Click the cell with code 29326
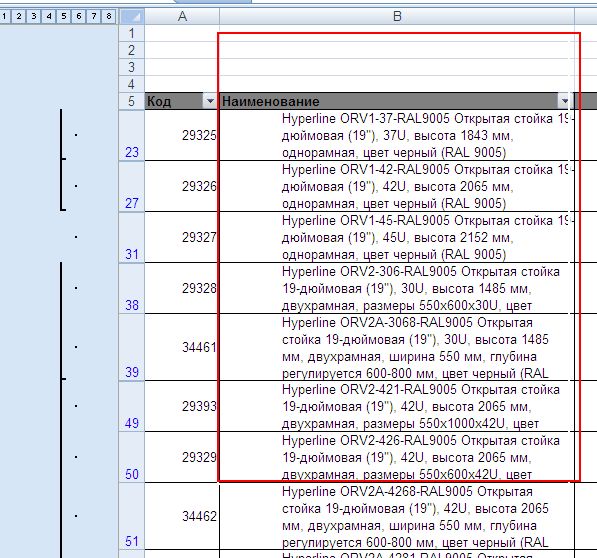The width and height of the screenshot is (597, 558). (182, 186)
